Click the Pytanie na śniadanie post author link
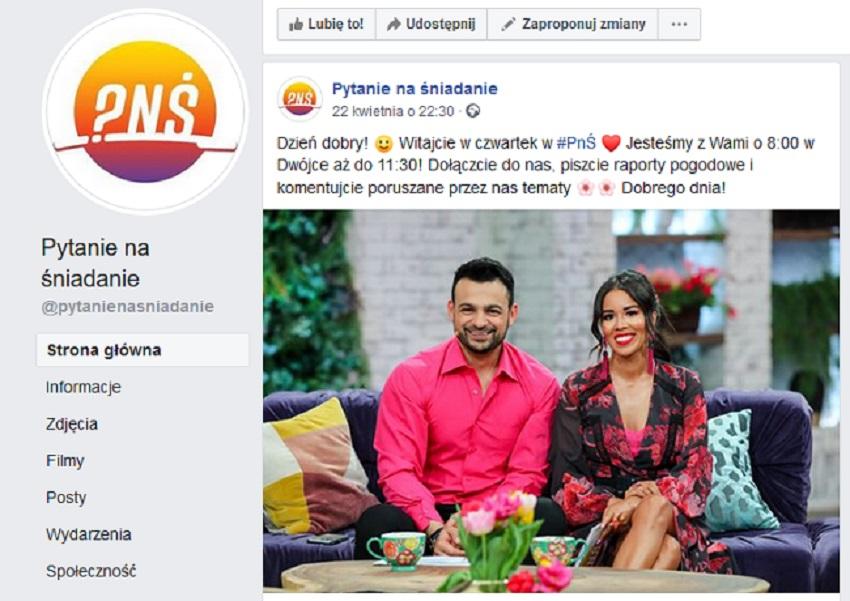This screenshot has width=850, height=601. coord(415,88)
